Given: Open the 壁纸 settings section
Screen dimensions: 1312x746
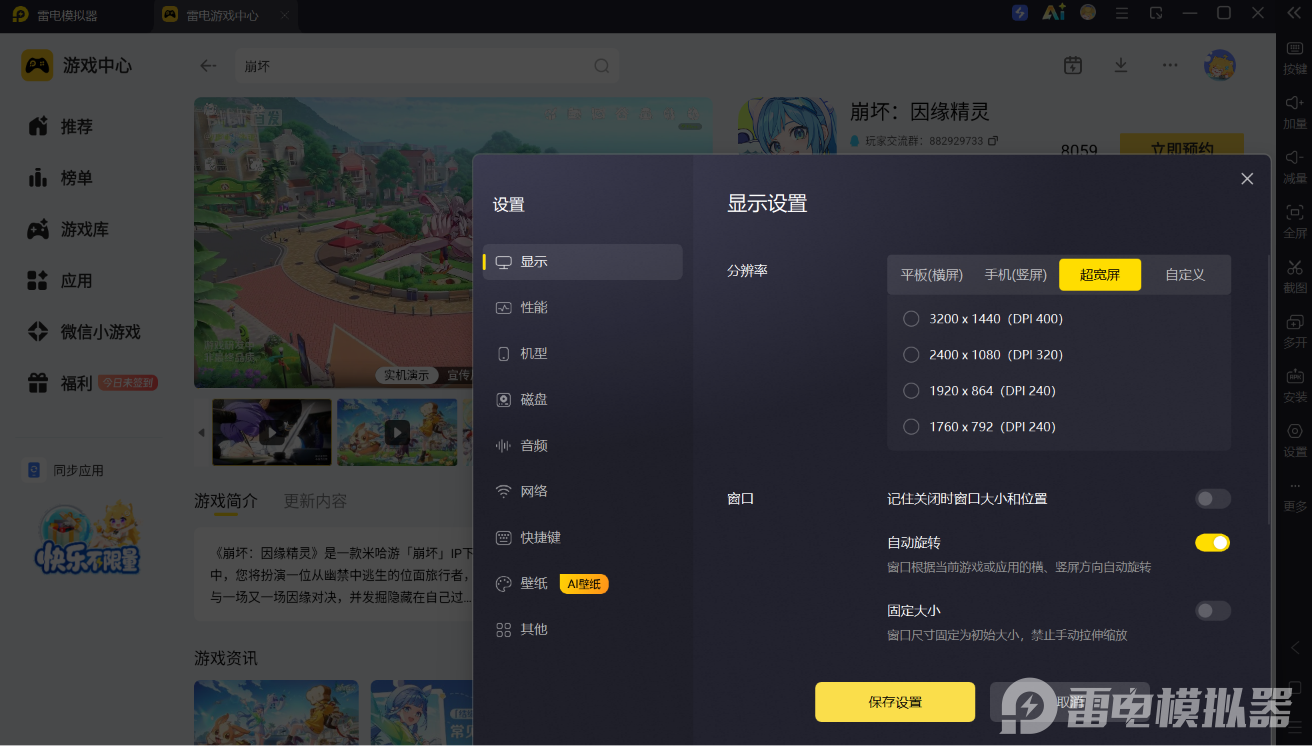Looking at the screenshot, I should (583, 584).
